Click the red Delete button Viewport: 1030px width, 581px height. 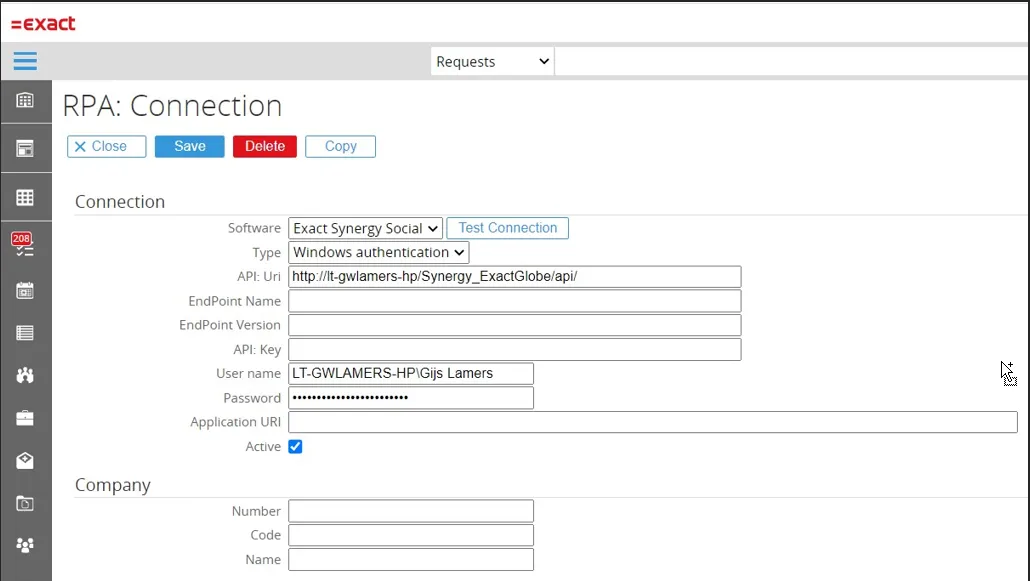265,146
